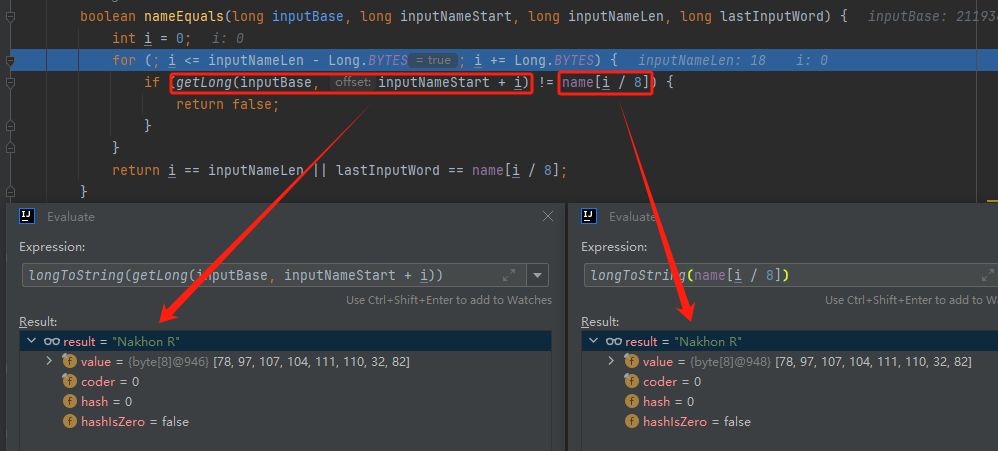Select left "hash = 0" row
998x451 pixels.
point(285,401)
